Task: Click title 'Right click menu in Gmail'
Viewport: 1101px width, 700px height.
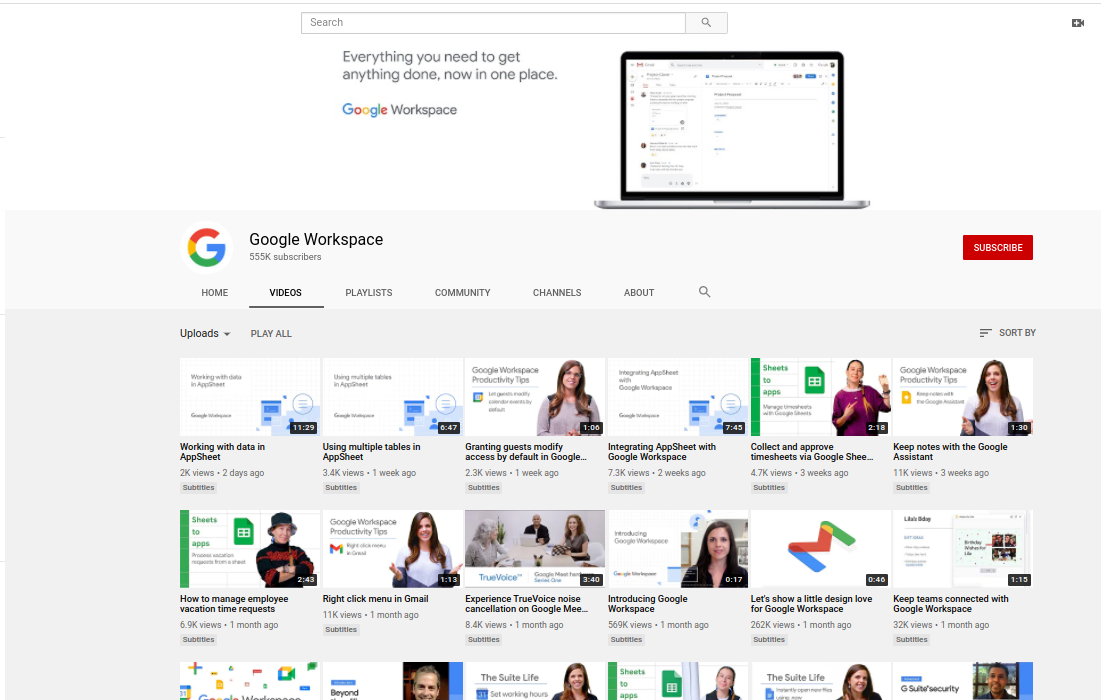Action: coord(376,599)
